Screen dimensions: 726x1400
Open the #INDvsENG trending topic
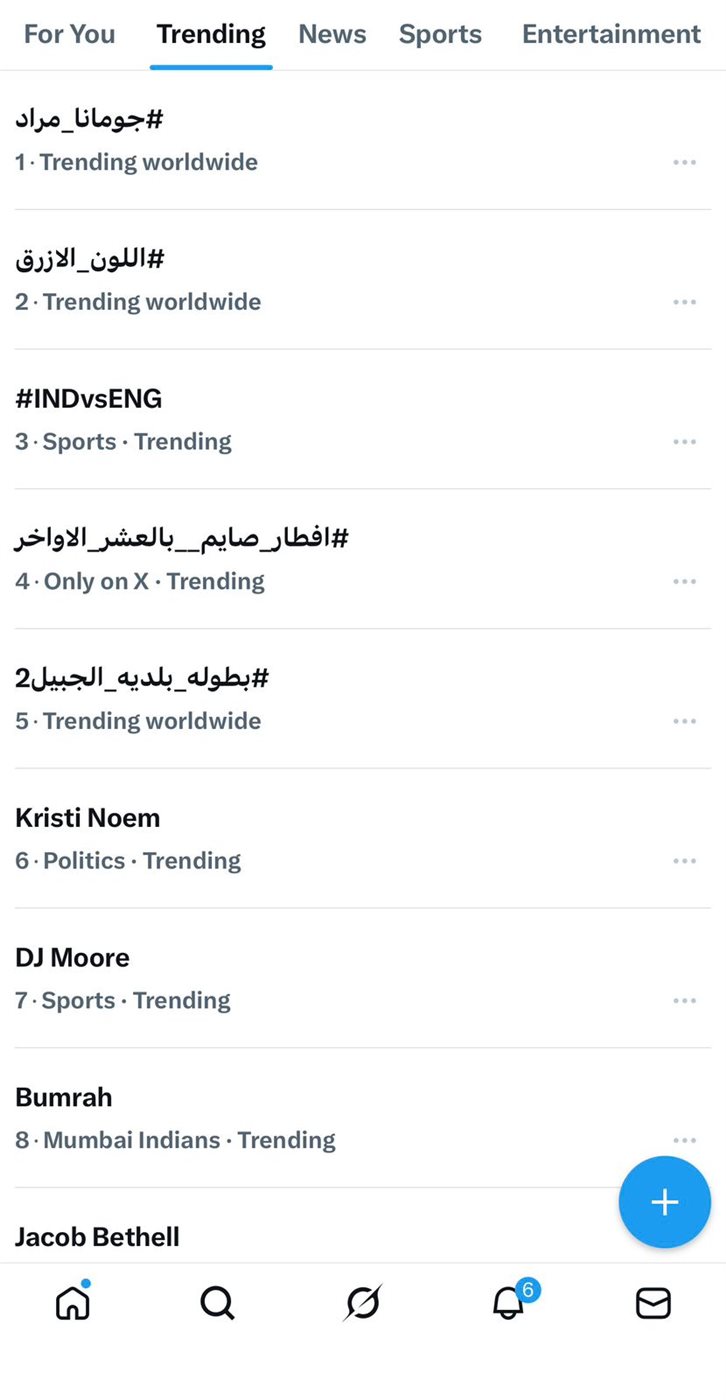click(x=88, y=399)
